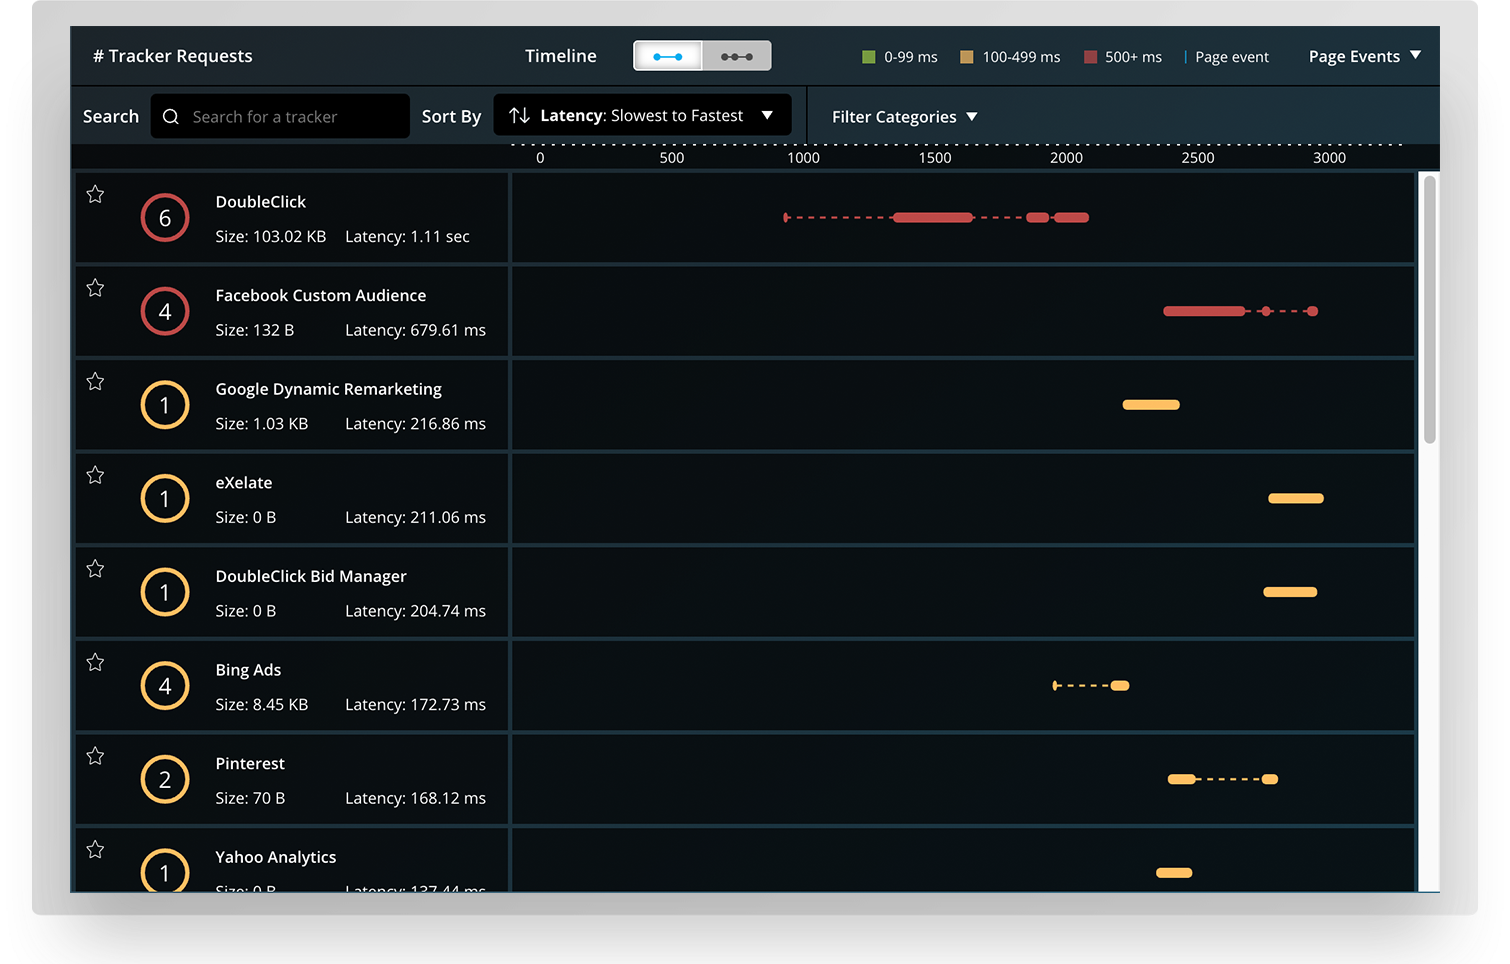The height and width of the screenshot is (964, 1510).
Task: Select the Bing Ads tracker name
Action: (x=248, y=670)
